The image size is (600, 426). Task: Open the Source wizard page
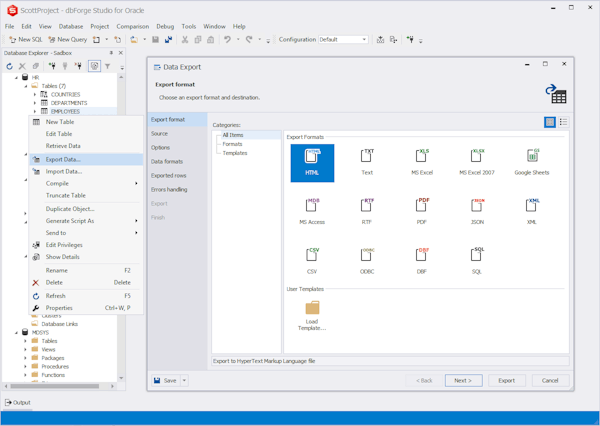click(x=178, y=134)
